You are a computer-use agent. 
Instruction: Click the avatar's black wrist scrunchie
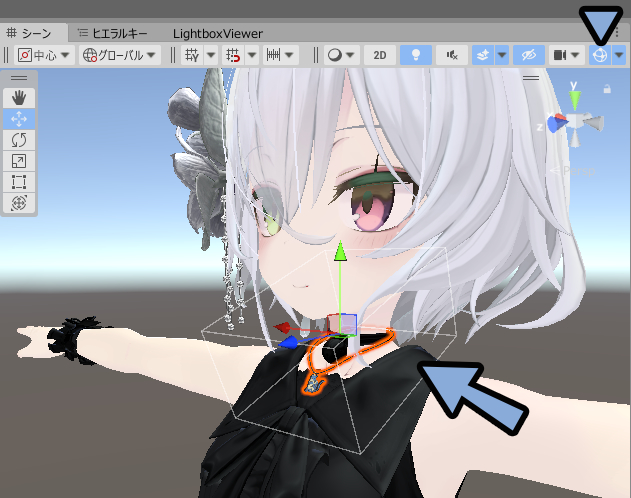pyautogui.click(x=70, y=340)
